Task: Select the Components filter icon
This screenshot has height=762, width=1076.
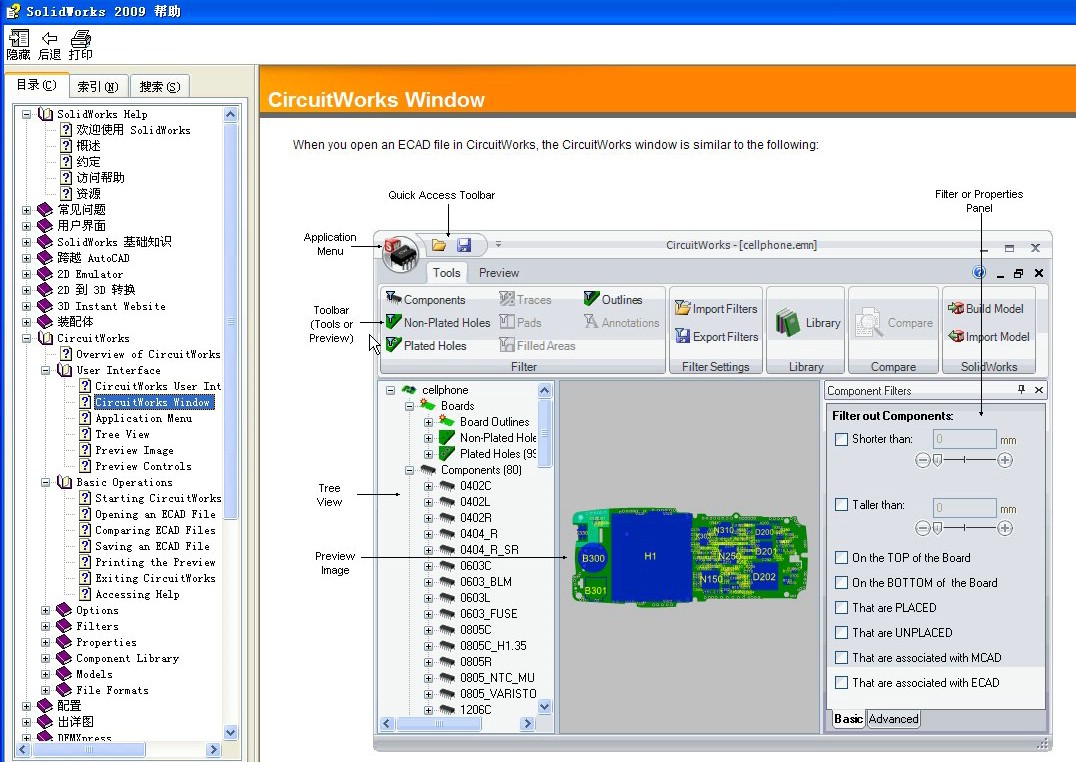Action: [394, 298]
